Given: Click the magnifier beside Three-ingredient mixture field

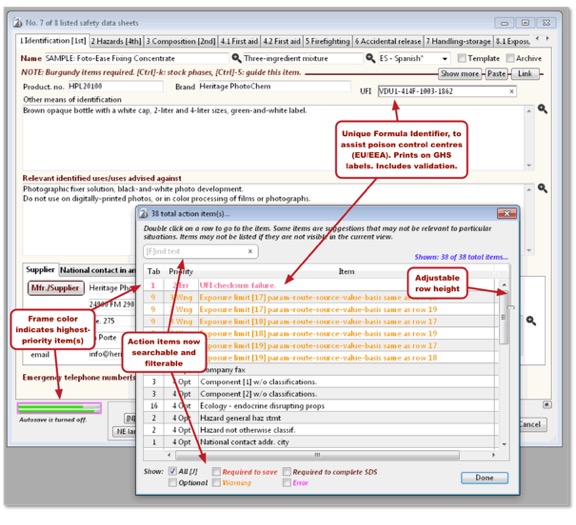Looking at the screenshot, I should 370,58.
